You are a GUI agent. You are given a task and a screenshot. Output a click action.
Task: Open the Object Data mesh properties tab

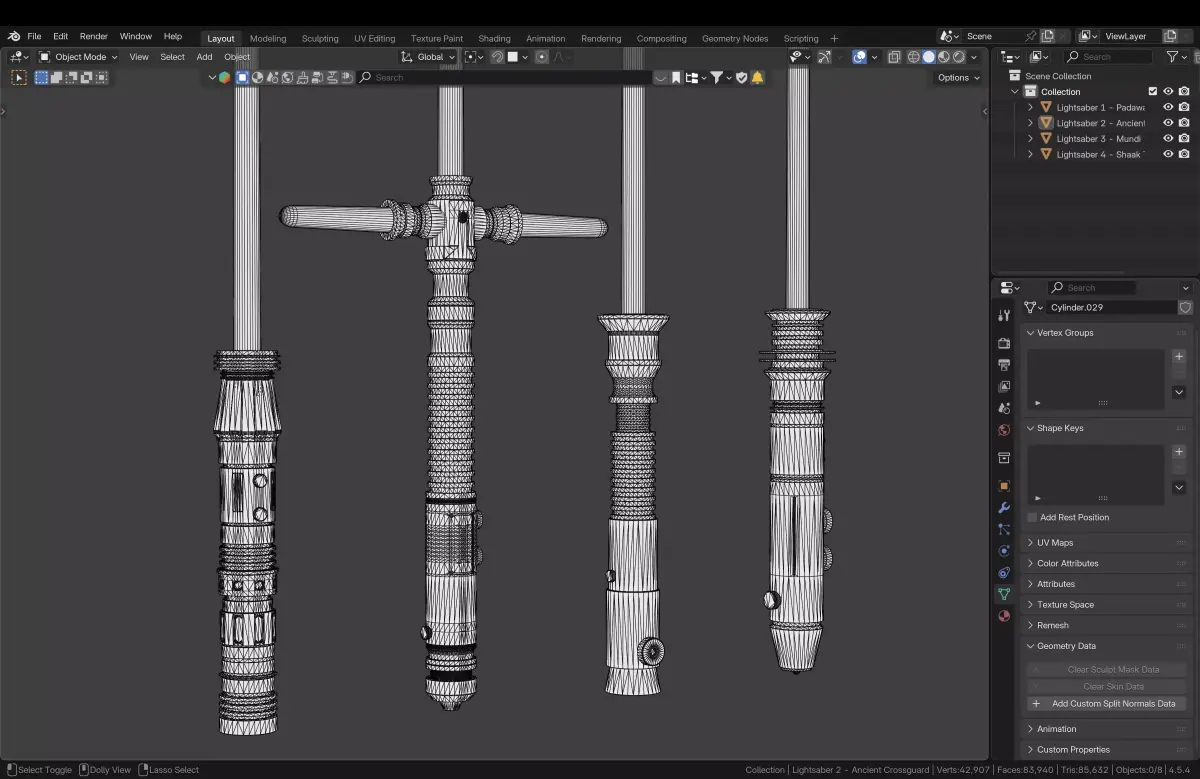(x=1004, y=594)
